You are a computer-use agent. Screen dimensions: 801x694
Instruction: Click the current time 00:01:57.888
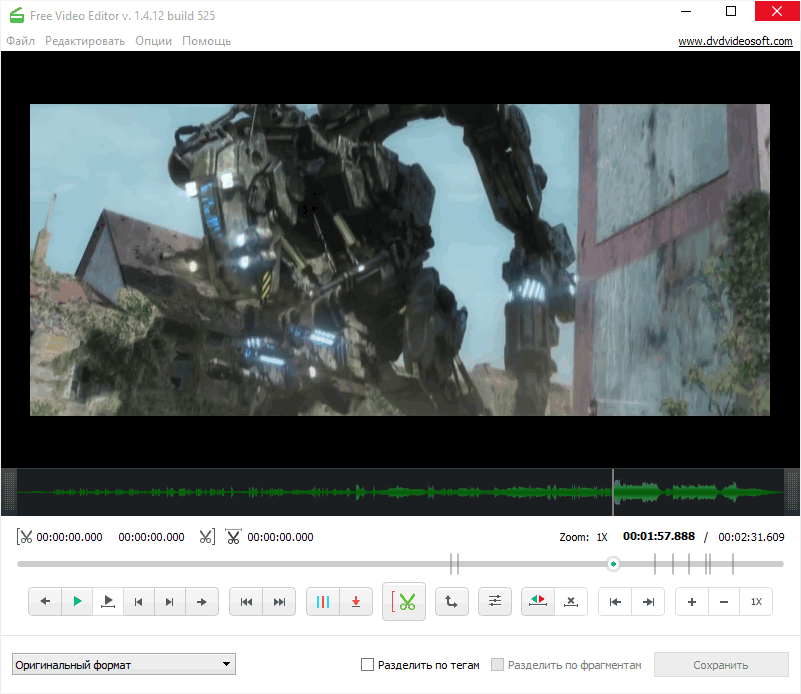coord(658,536)
